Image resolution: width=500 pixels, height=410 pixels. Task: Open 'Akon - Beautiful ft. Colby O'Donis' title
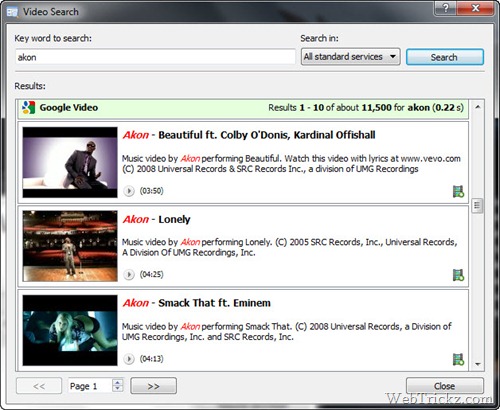249,135
